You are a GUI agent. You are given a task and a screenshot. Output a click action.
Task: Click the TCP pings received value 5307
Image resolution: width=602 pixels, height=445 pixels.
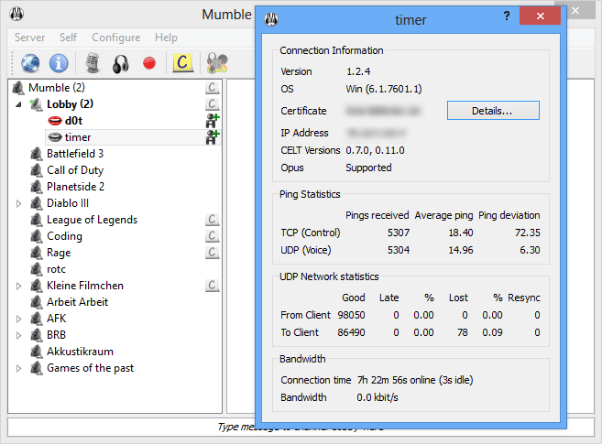pyautogui.click(x=398, y=233)
